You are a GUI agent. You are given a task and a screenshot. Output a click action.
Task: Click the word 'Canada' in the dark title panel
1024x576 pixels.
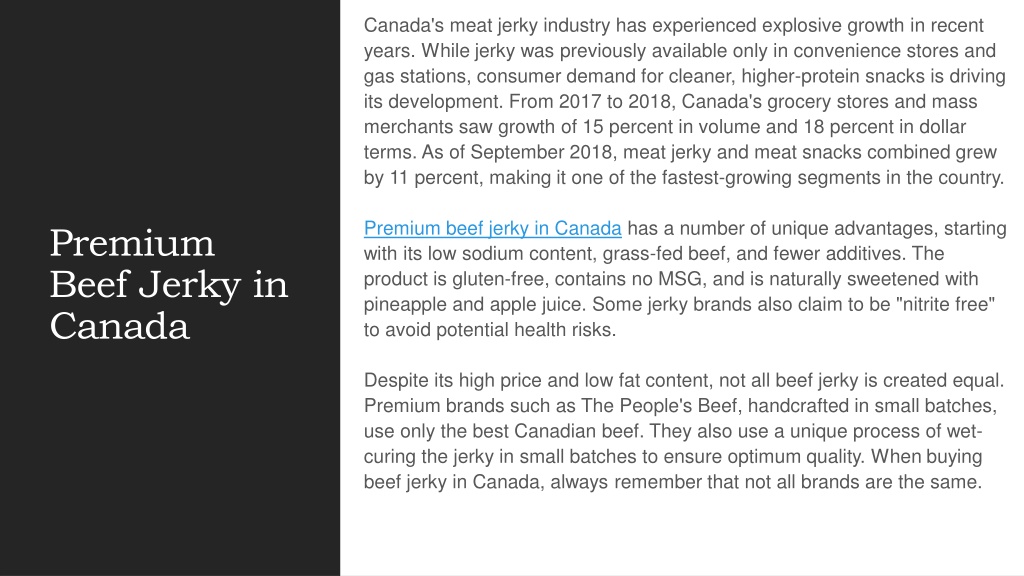pos(120,326)
